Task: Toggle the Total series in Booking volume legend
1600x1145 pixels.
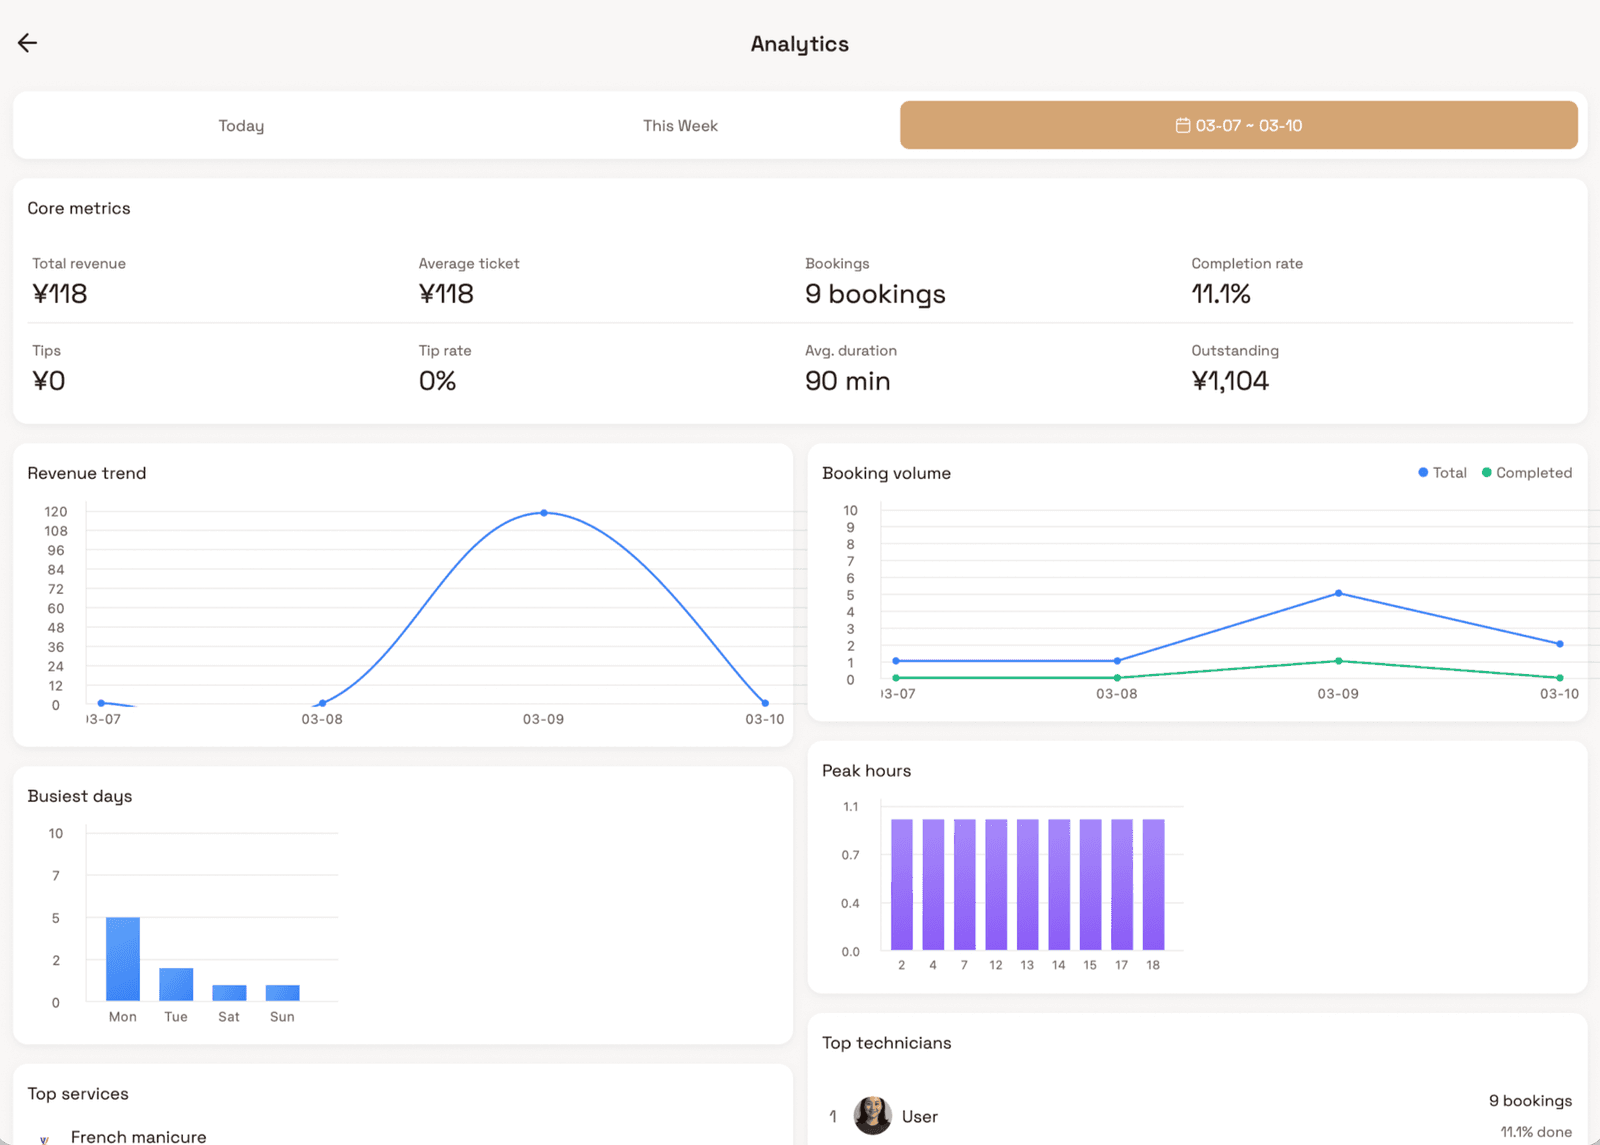Action: pyautogui.click(x=1444, y=472)
